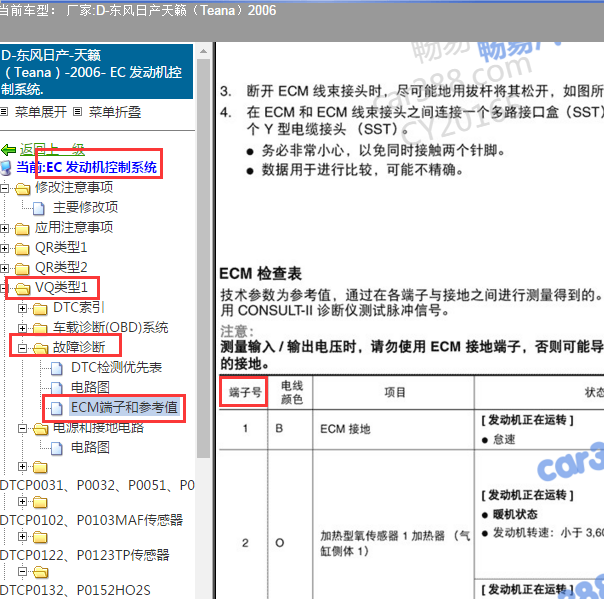Viewport: 604px width, 599px height.
Task: Expand the 应用注意事项 tree node
Action: pyautogui.click(x=4, y=228)
